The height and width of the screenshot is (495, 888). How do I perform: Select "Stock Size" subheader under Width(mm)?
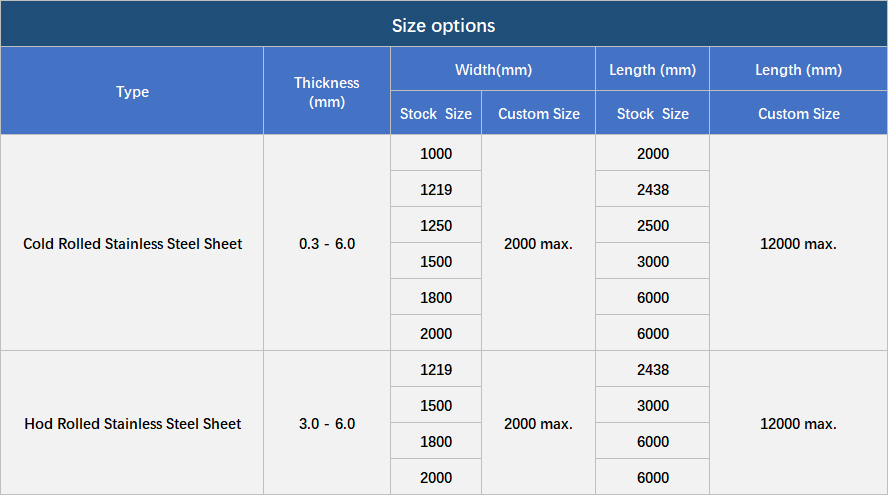click(x=436, y=113)
